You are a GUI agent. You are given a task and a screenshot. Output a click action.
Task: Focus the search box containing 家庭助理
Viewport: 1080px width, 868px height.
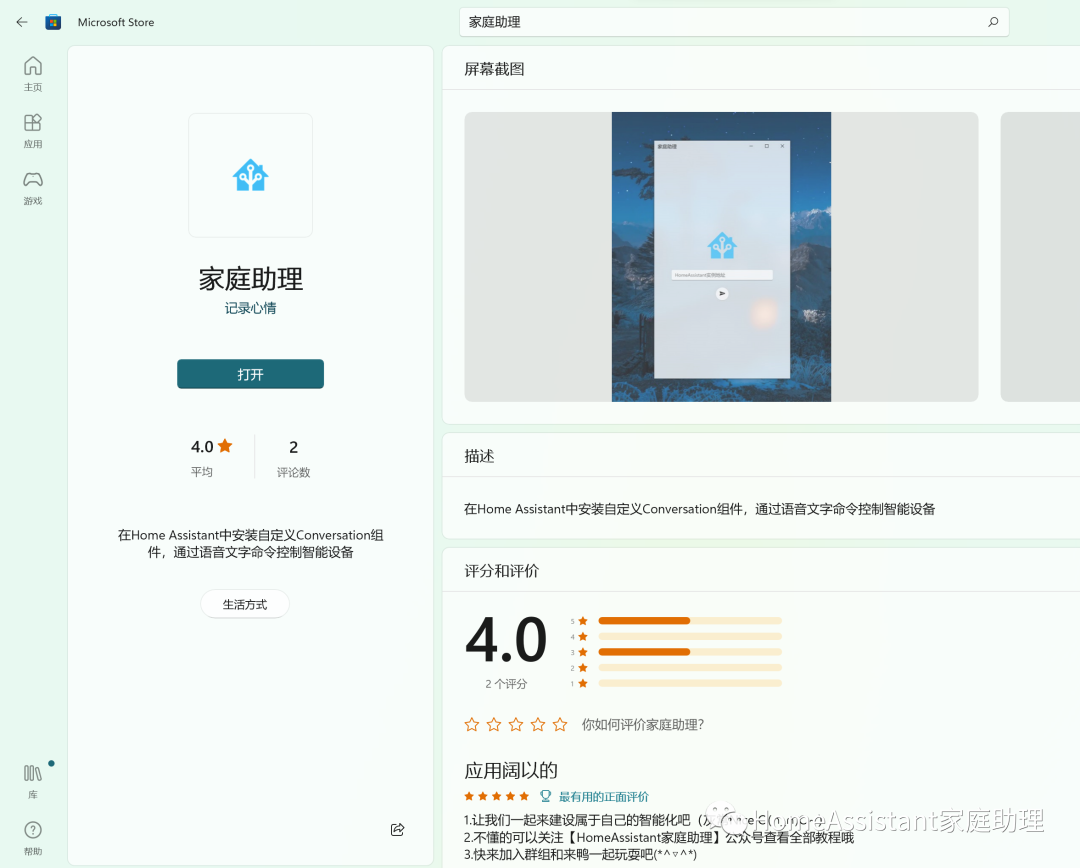pyautogui.click(x=734, y=22)
